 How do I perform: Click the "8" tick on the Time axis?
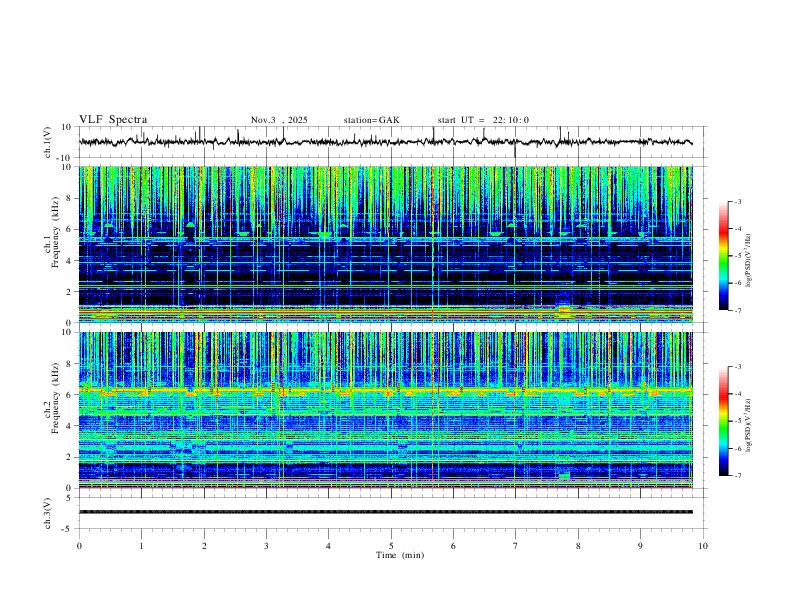point(578,546)
